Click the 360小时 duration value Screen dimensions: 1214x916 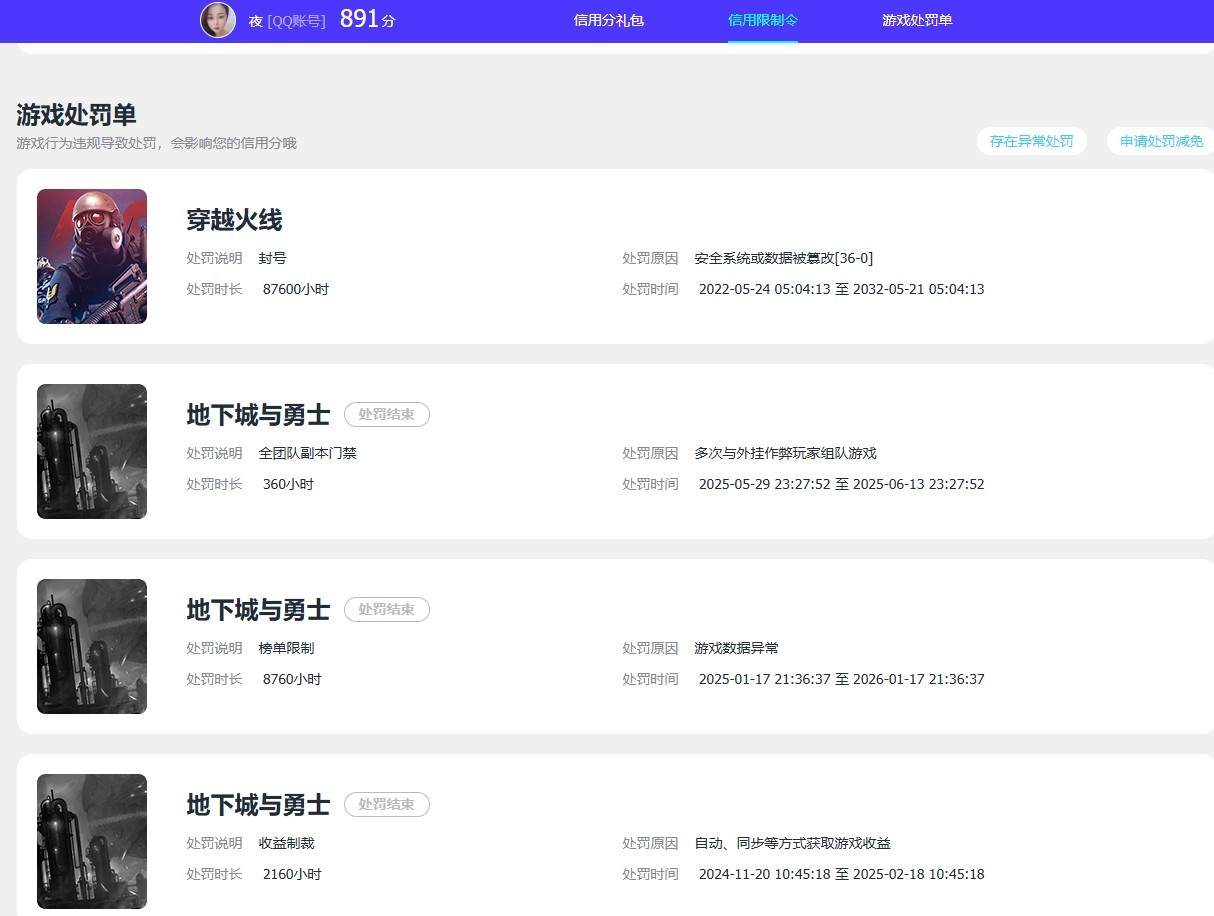[288, 484]
